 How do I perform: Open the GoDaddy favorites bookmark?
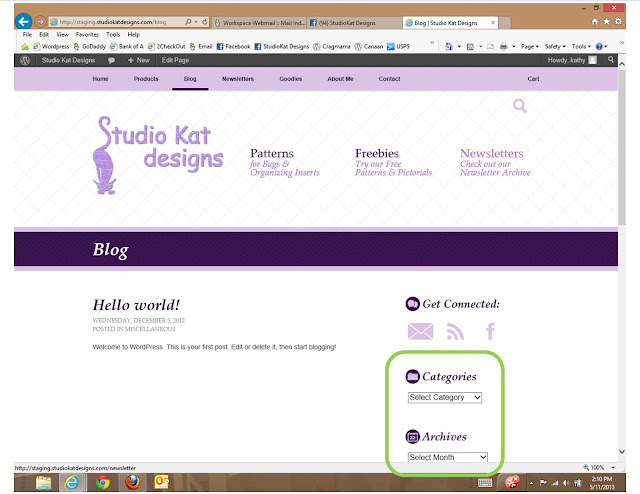coord(89,47)
